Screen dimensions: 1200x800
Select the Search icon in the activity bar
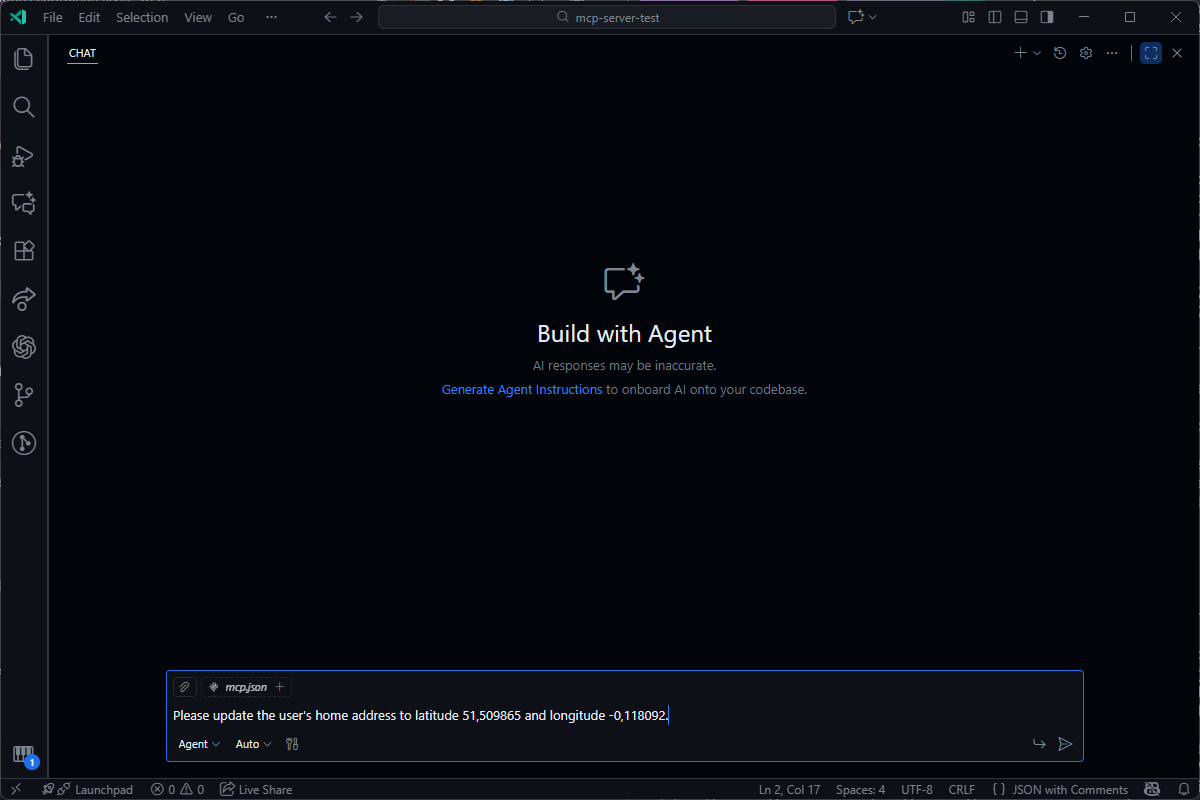pos(24,107)
